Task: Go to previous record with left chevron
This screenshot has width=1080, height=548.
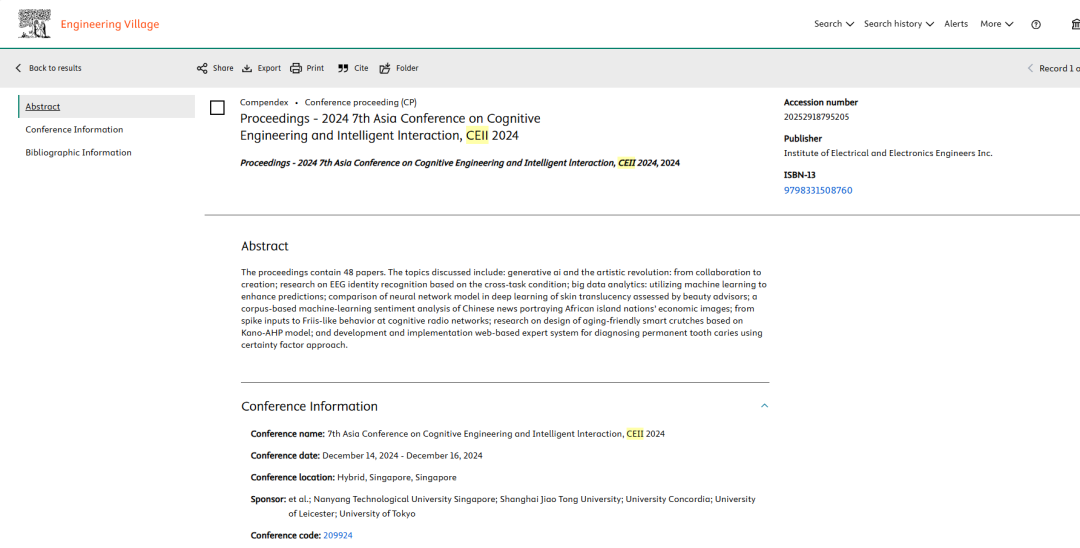Action: click(x=1031, y=68)
